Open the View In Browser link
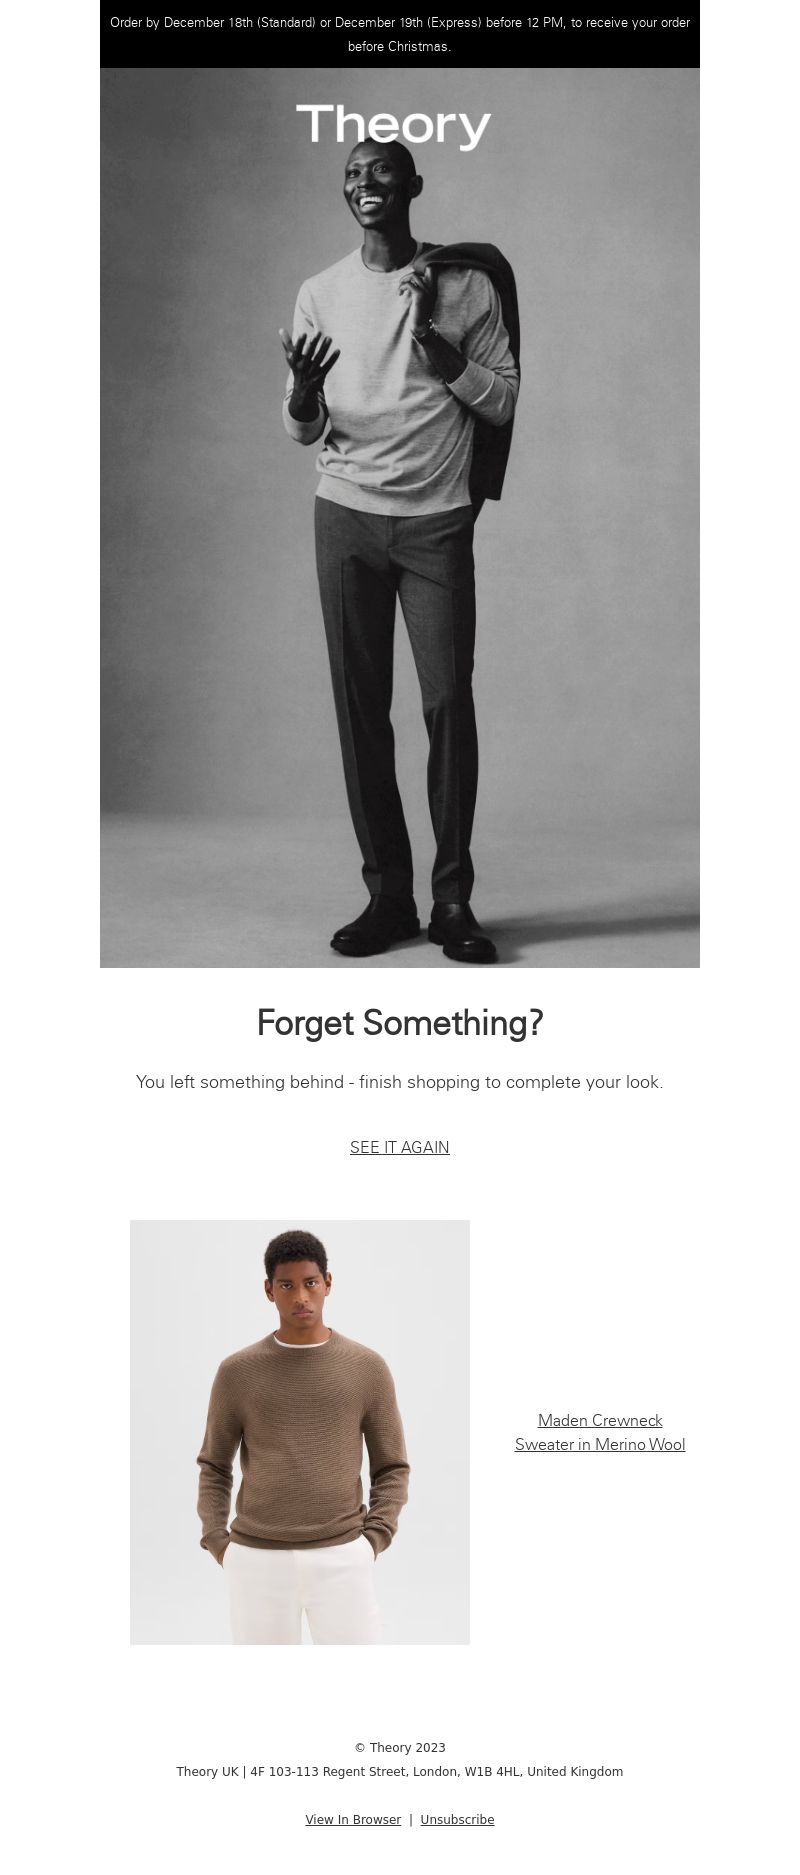Image resolution: width=800 pixels, height=1875 pixels. 353,1820
